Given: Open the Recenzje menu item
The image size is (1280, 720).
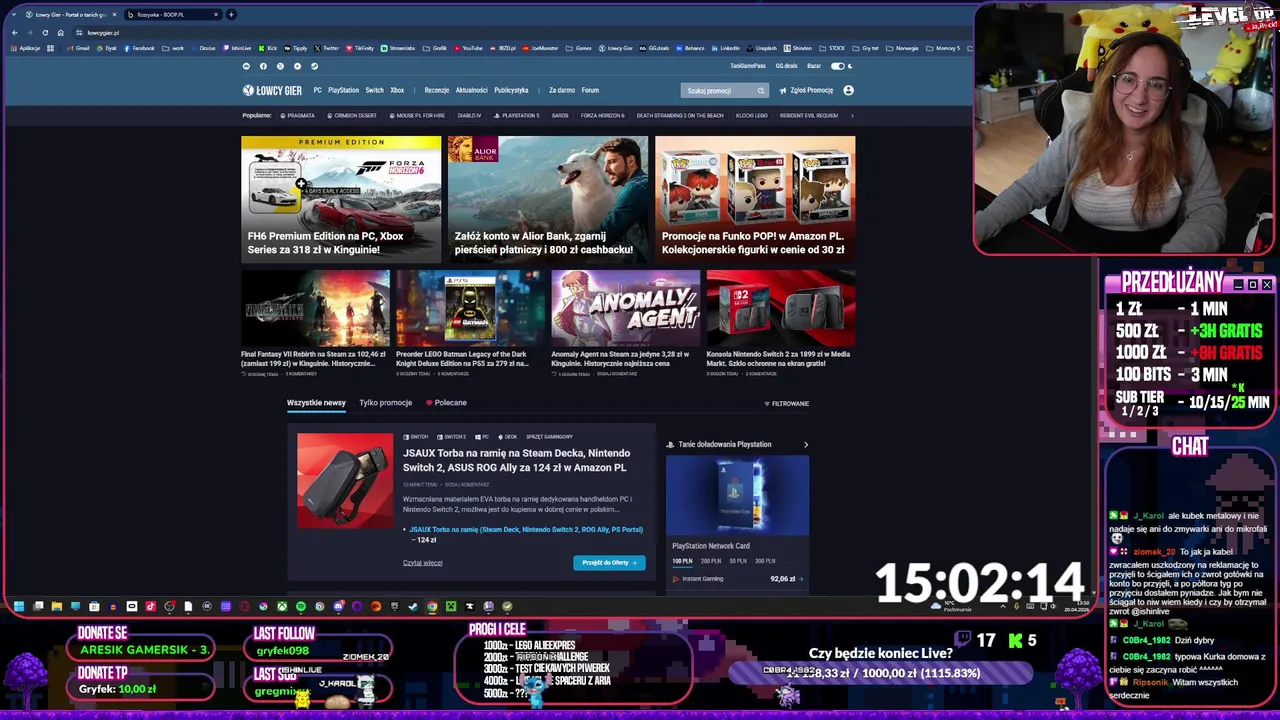Looking at the screenshot, I should point(436,90).
